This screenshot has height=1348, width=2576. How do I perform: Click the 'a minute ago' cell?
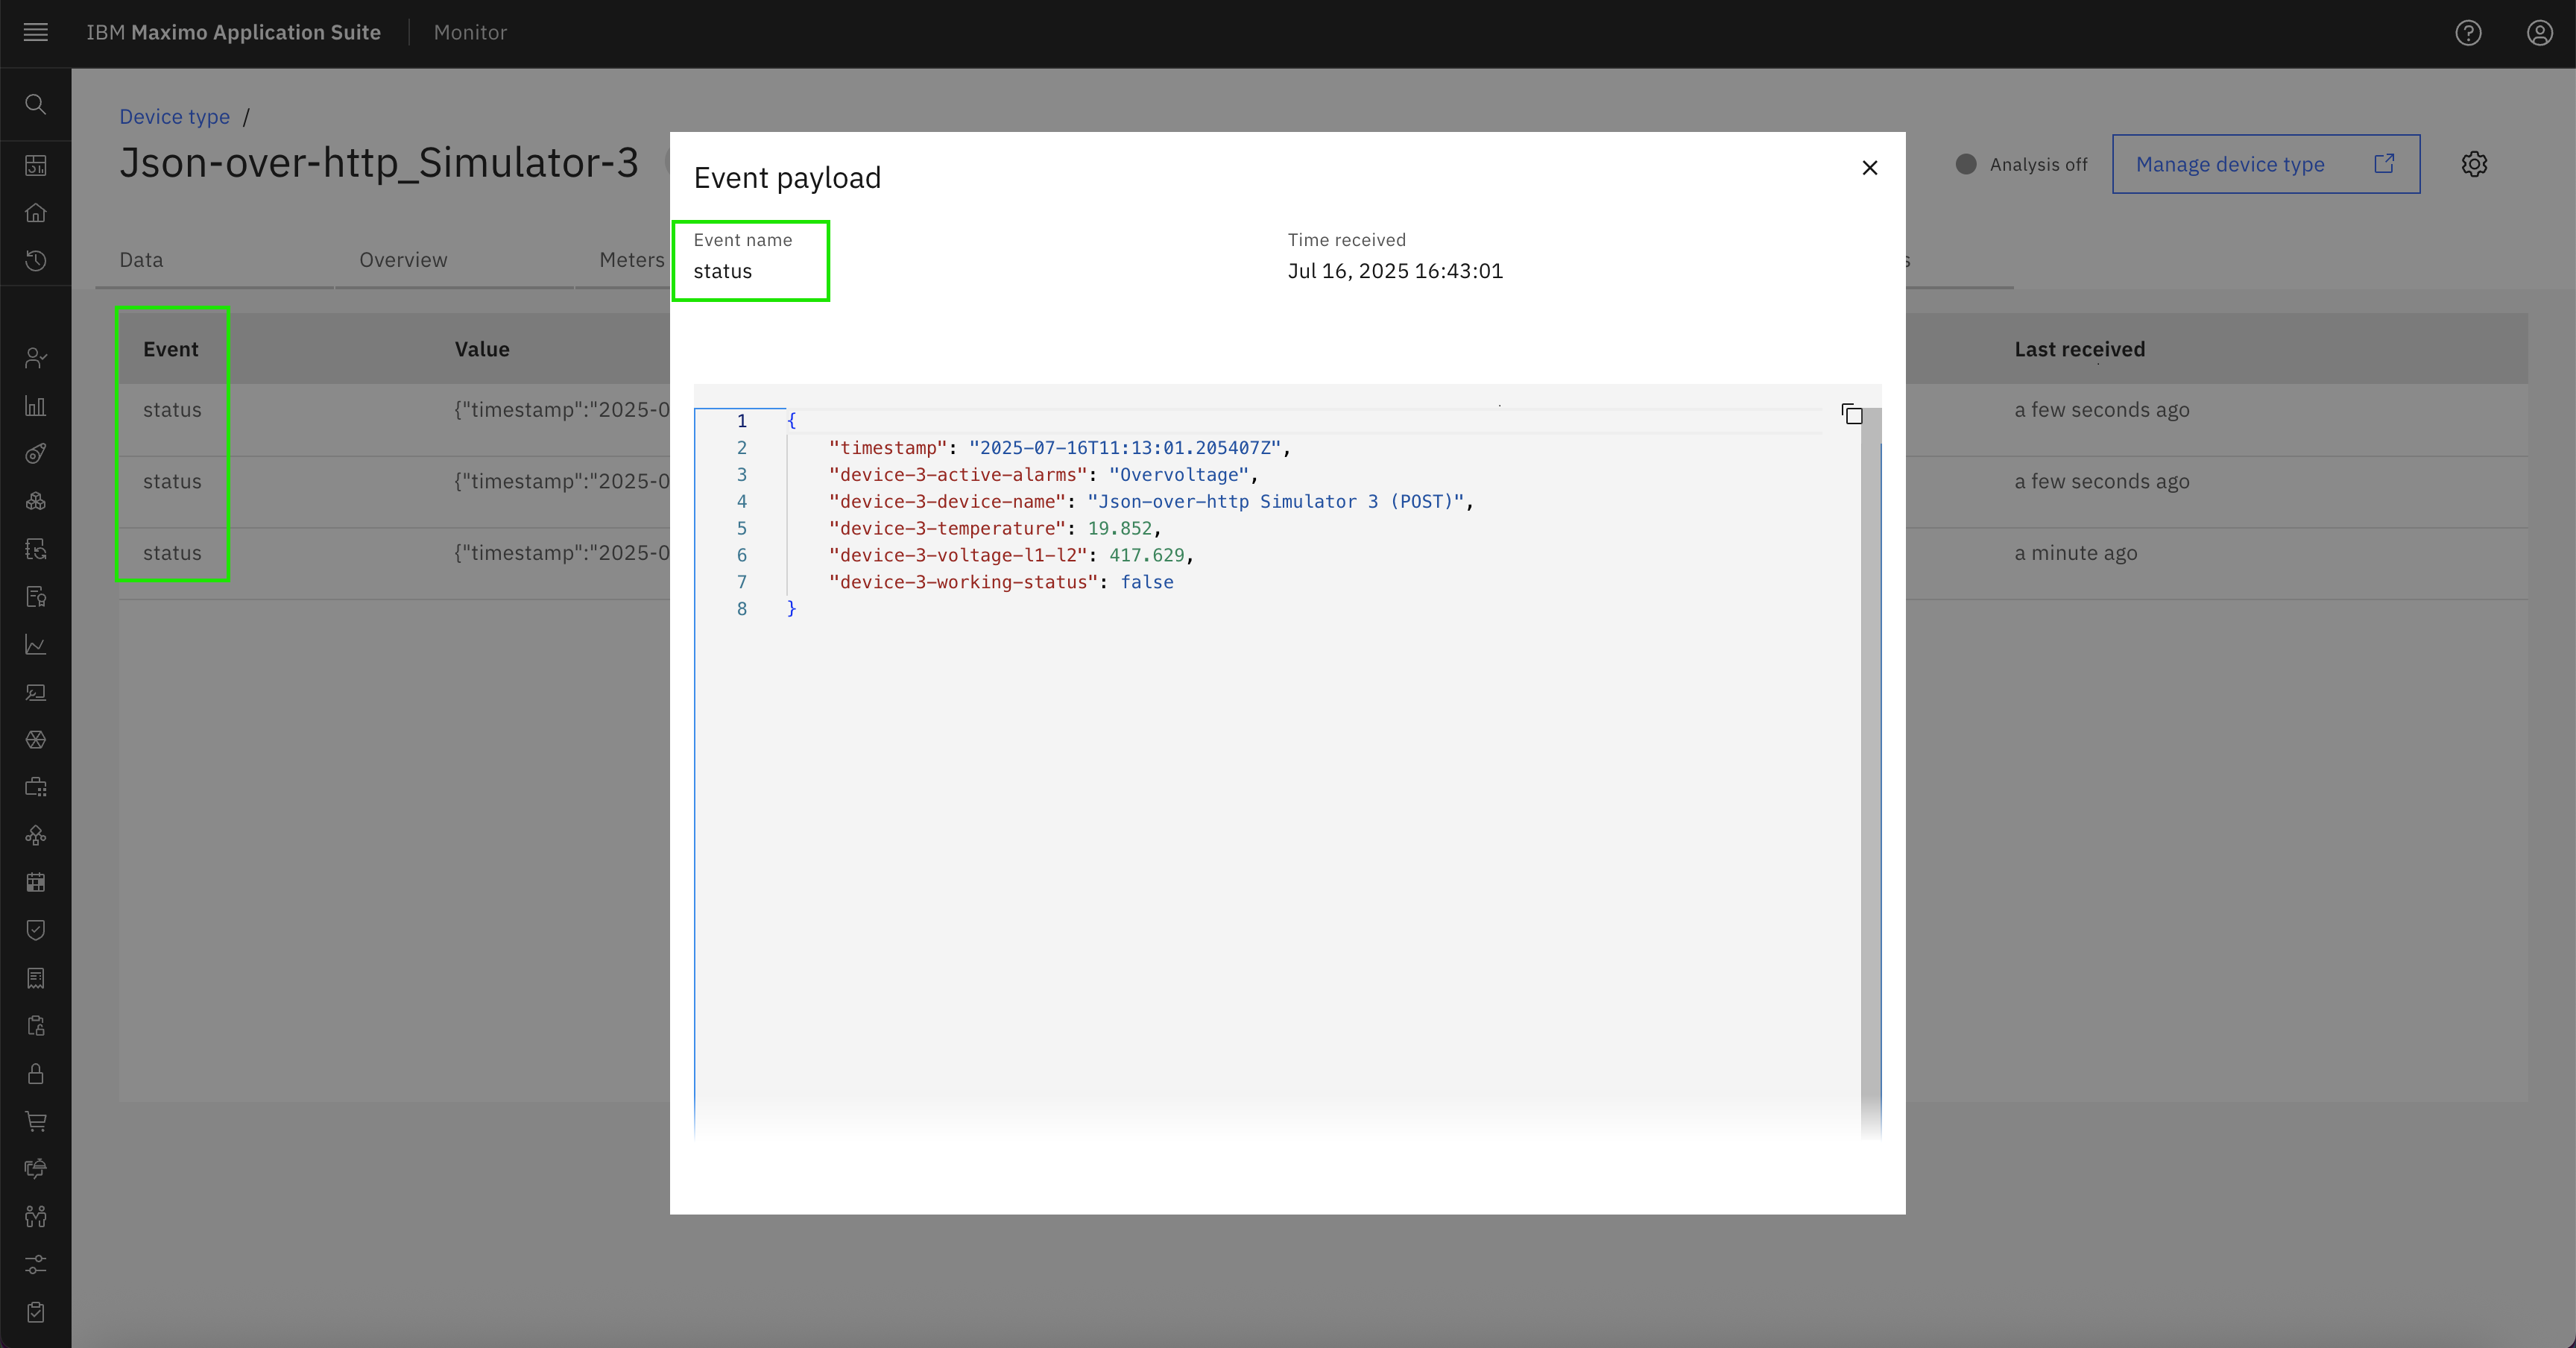2076,553
